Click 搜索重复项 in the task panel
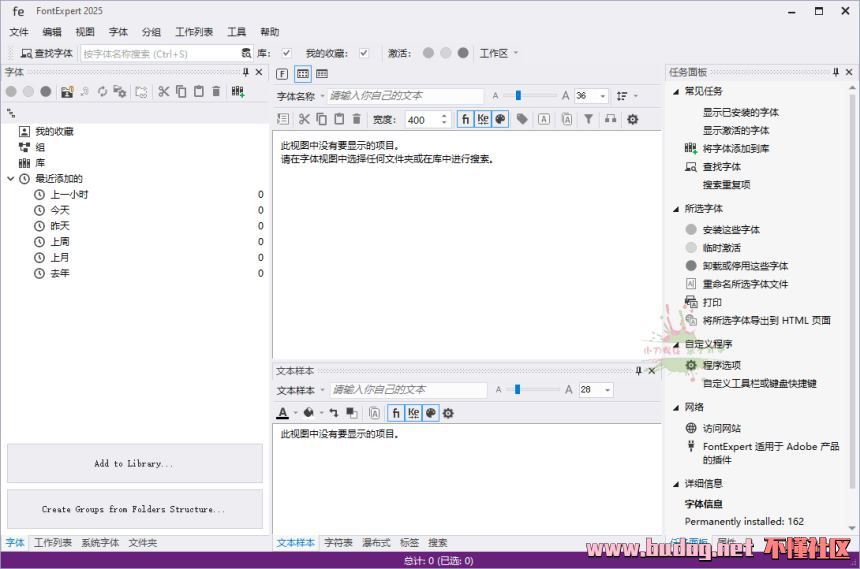Screen dimensions: 860x569 point(726,184)
